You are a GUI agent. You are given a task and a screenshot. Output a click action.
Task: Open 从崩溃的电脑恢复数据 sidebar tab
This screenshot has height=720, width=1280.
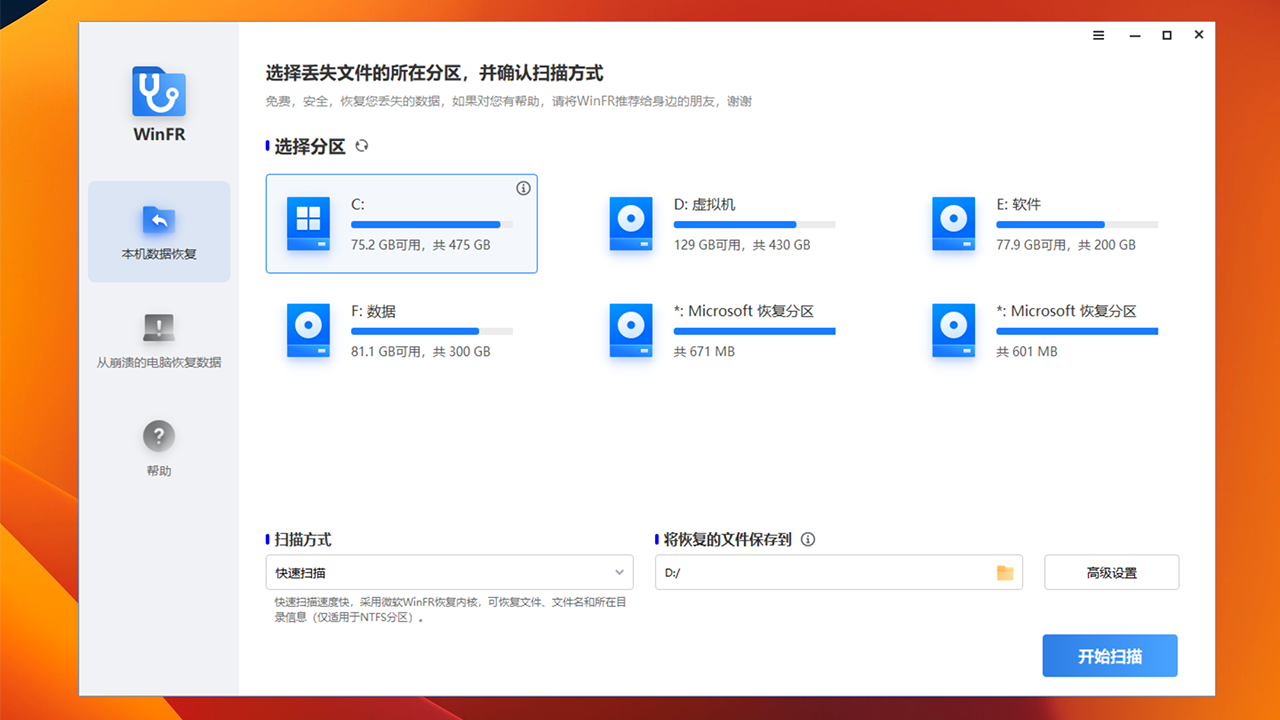pyautogui.click(x=159, y=341)
